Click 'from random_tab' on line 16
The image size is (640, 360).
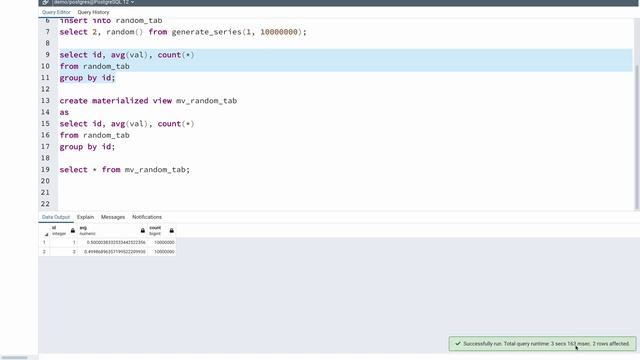pos(94,135)
